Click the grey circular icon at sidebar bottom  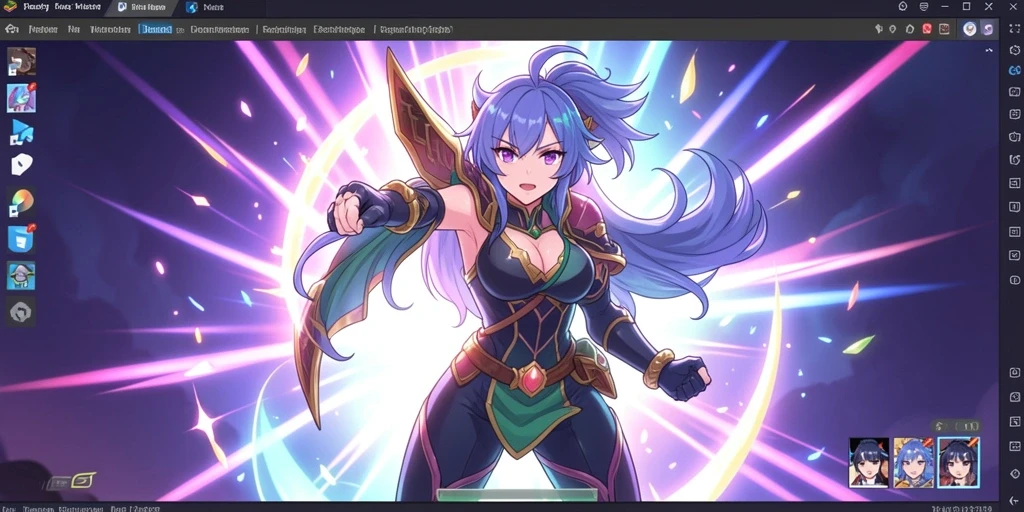coord(21,312)
